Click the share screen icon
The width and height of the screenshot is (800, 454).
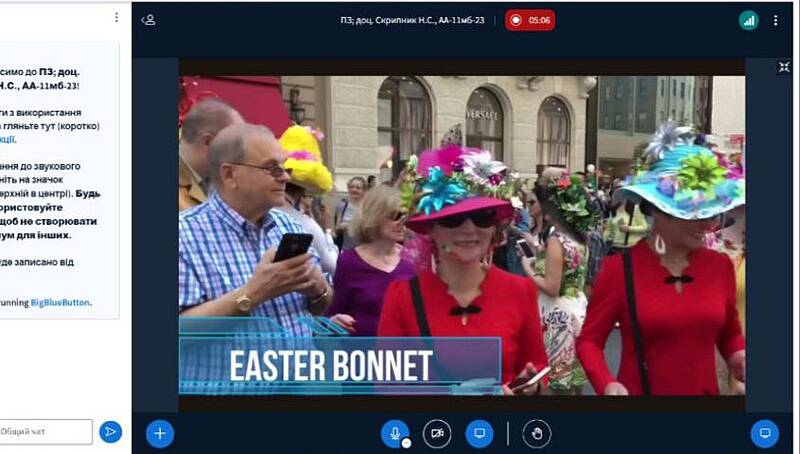[479, 433]
